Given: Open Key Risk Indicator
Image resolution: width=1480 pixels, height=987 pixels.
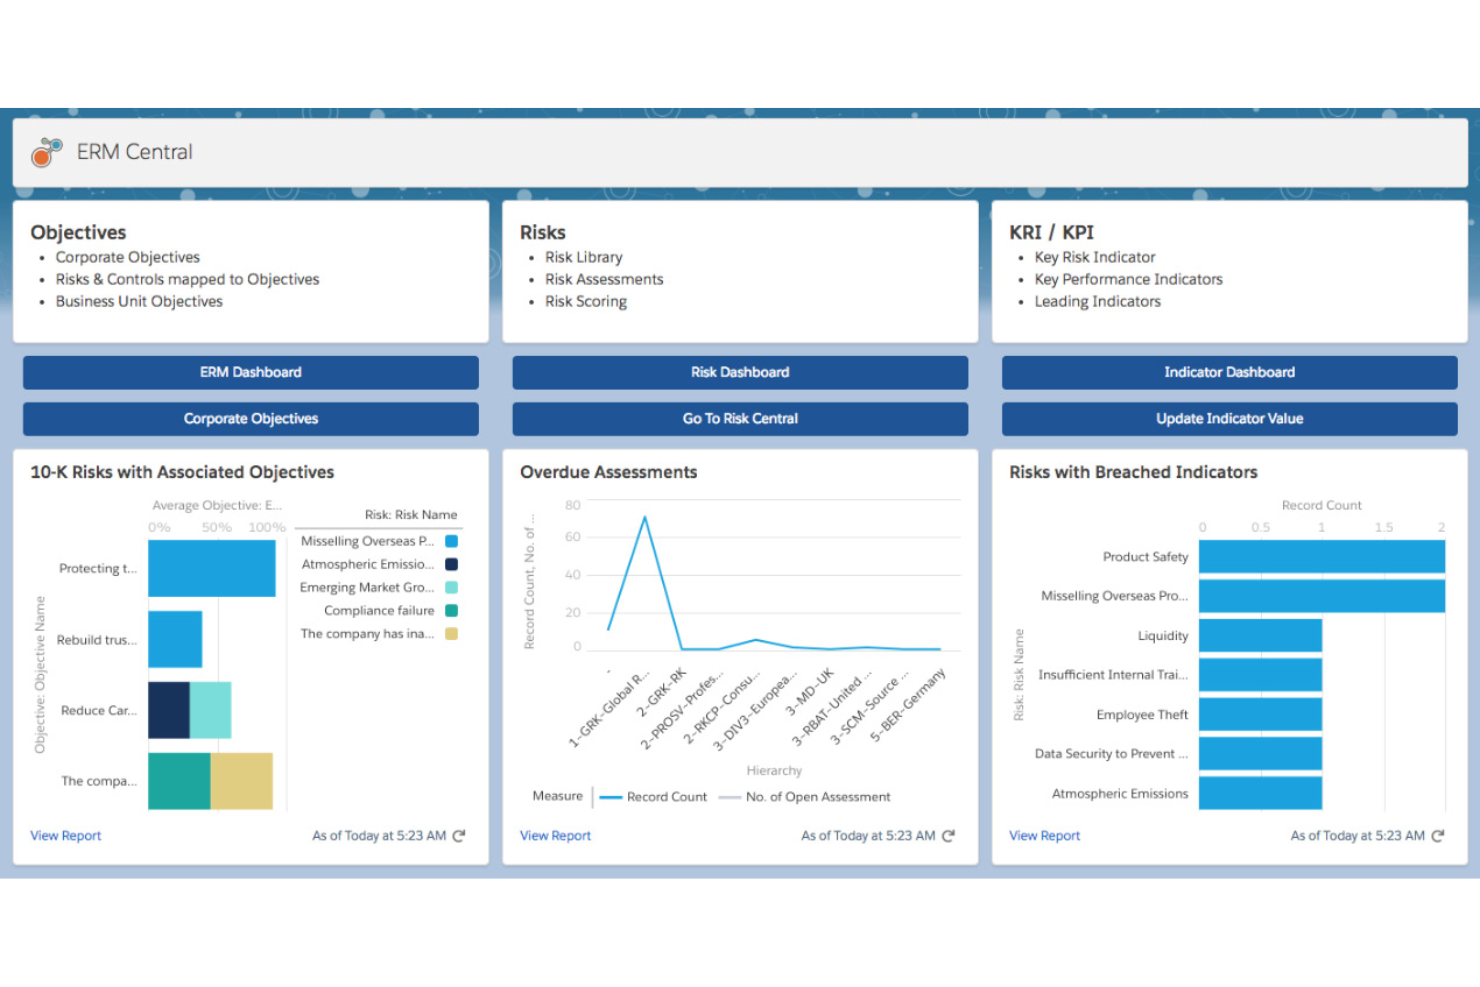Looking at the screenshot, I should (1095, 257).
